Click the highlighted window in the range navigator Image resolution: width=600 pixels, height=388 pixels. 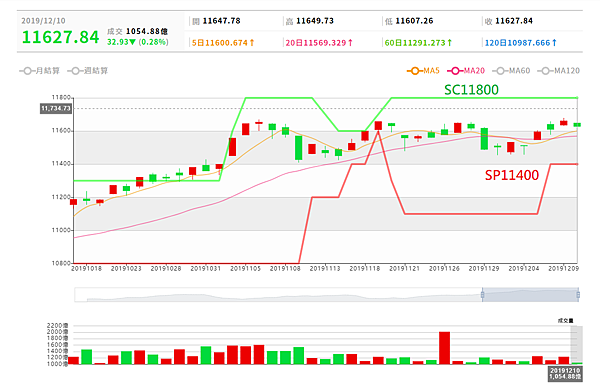530,295
